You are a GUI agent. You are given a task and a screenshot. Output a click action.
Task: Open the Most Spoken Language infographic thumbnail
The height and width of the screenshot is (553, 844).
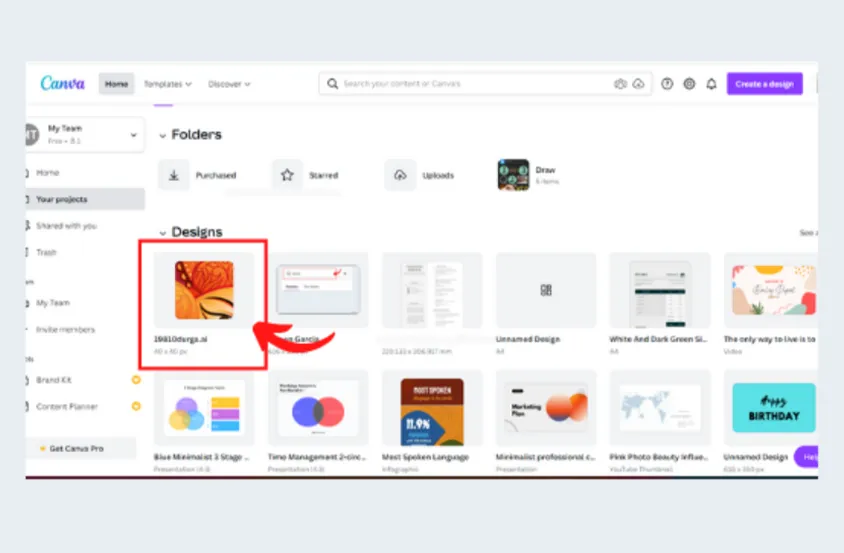coord(432,408)
